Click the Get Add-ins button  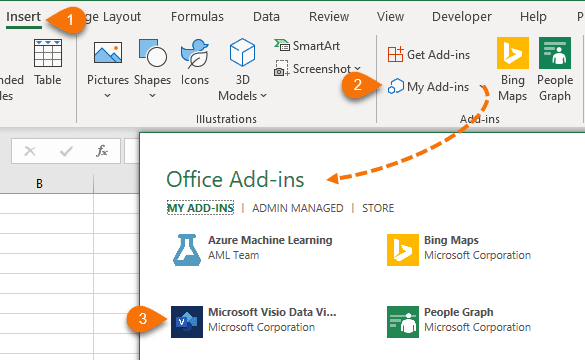[429, 55]
